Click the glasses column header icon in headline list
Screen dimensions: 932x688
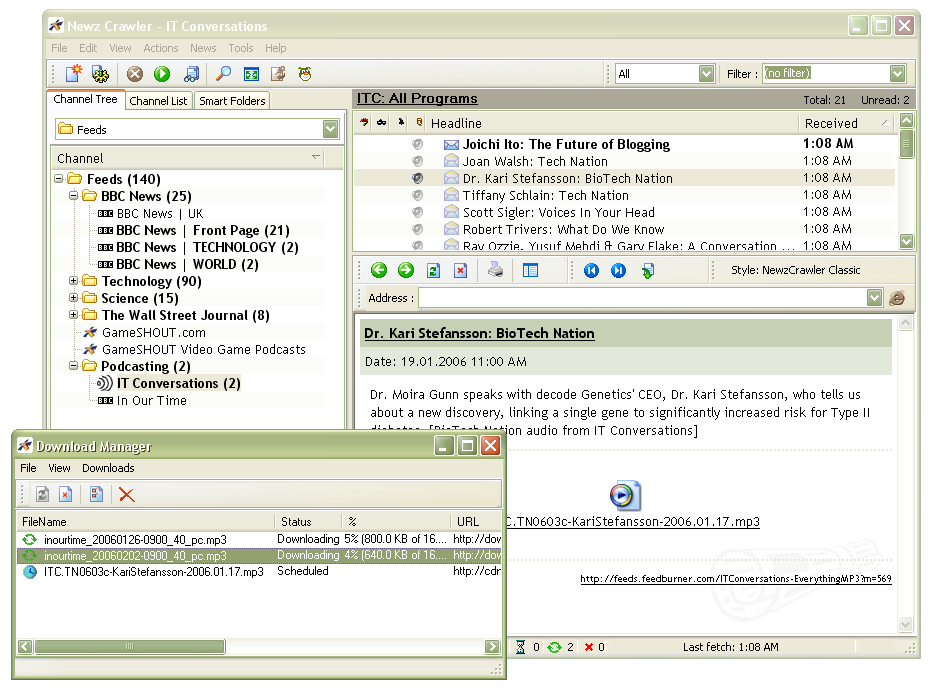point(382,122)
